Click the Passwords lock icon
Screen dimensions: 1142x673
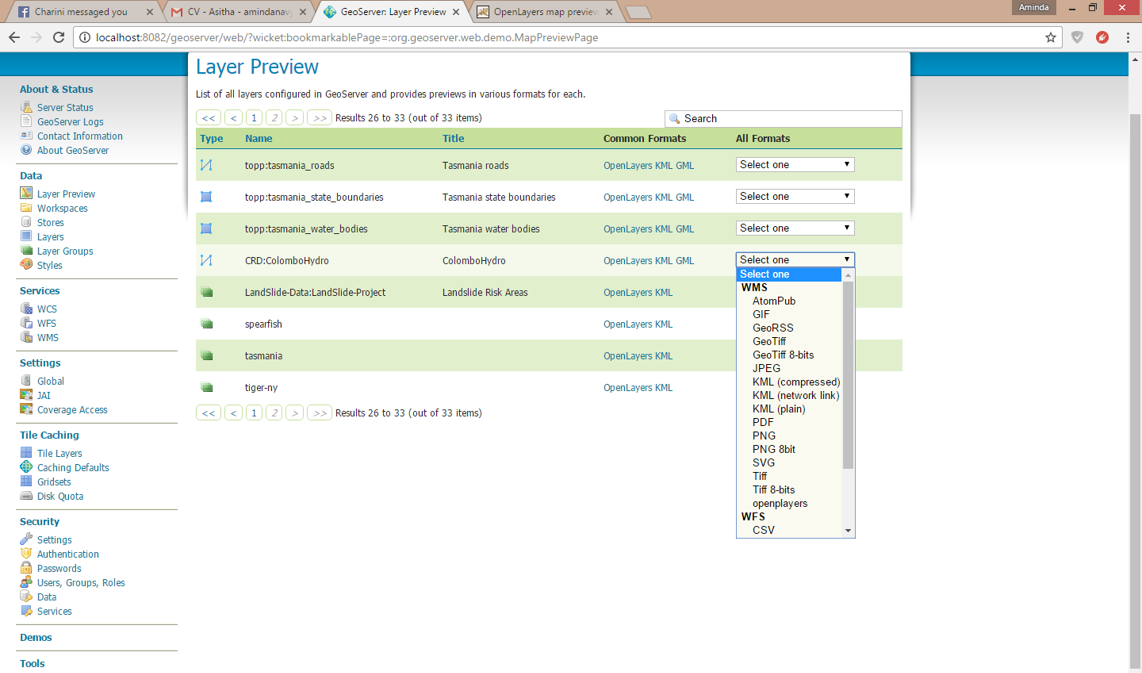point(26,568)
